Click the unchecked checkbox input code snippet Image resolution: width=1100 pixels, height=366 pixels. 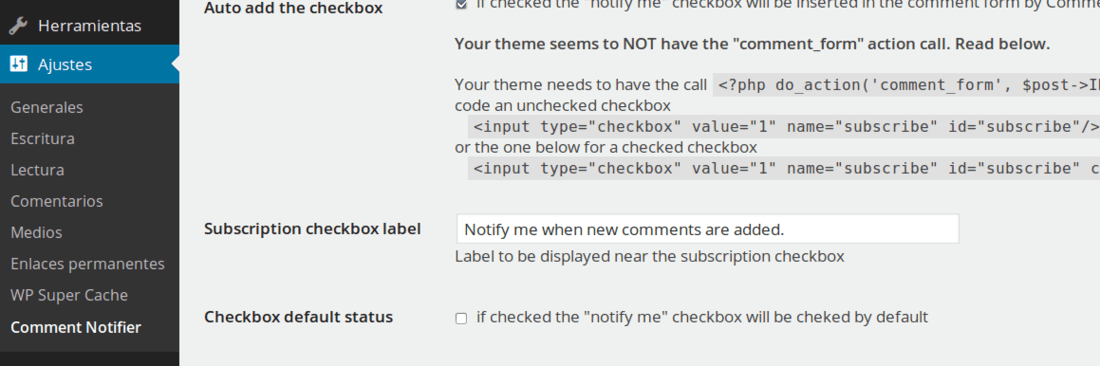pyautogui.click(x=784, y=127)
